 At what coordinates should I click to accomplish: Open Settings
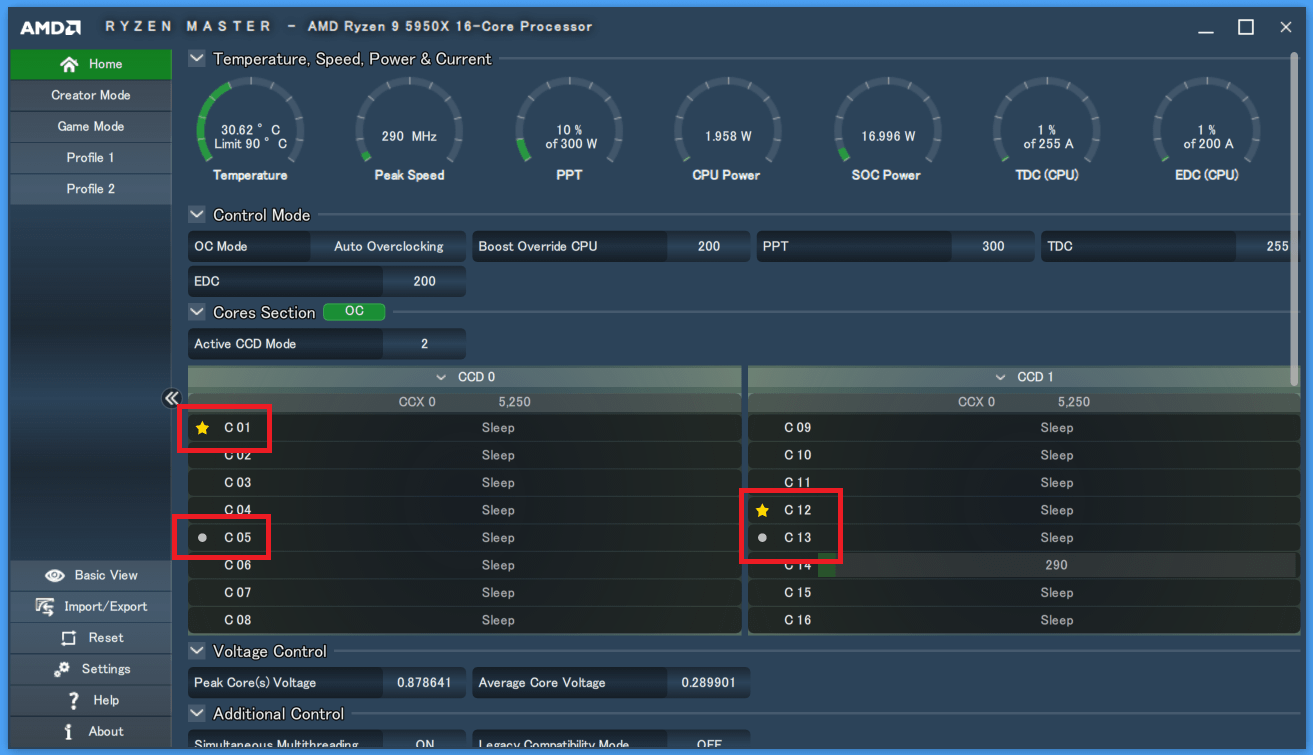tap(91, 669)
